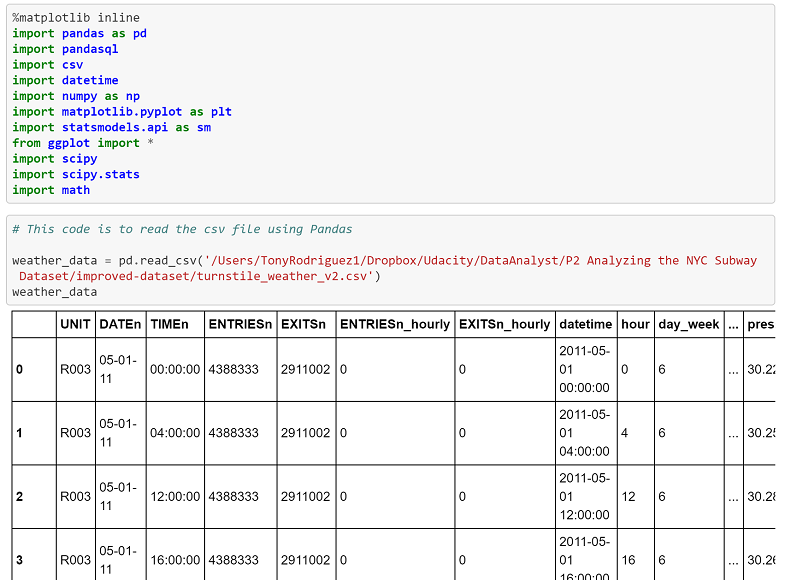Click the final 'weather_data' line in second cell

click(54, 291)
